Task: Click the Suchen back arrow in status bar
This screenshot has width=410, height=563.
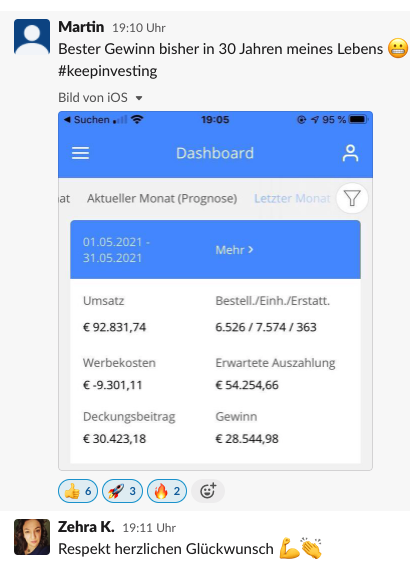Action: (86, 120)
